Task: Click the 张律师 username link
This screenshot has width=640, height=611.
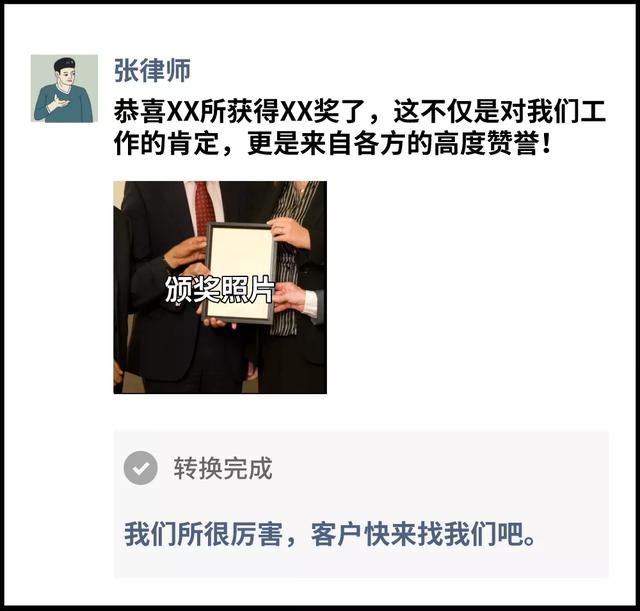Action: click(152, 70)
